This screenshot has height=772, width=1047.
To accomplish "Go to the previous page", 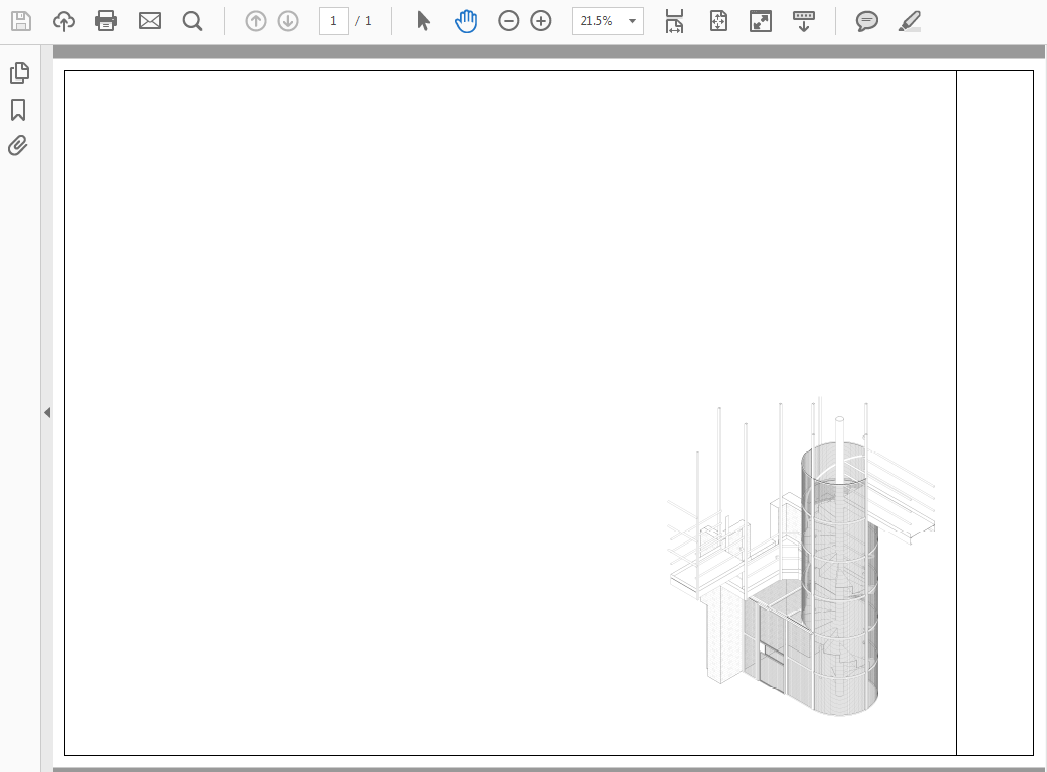I will point(256,21).
